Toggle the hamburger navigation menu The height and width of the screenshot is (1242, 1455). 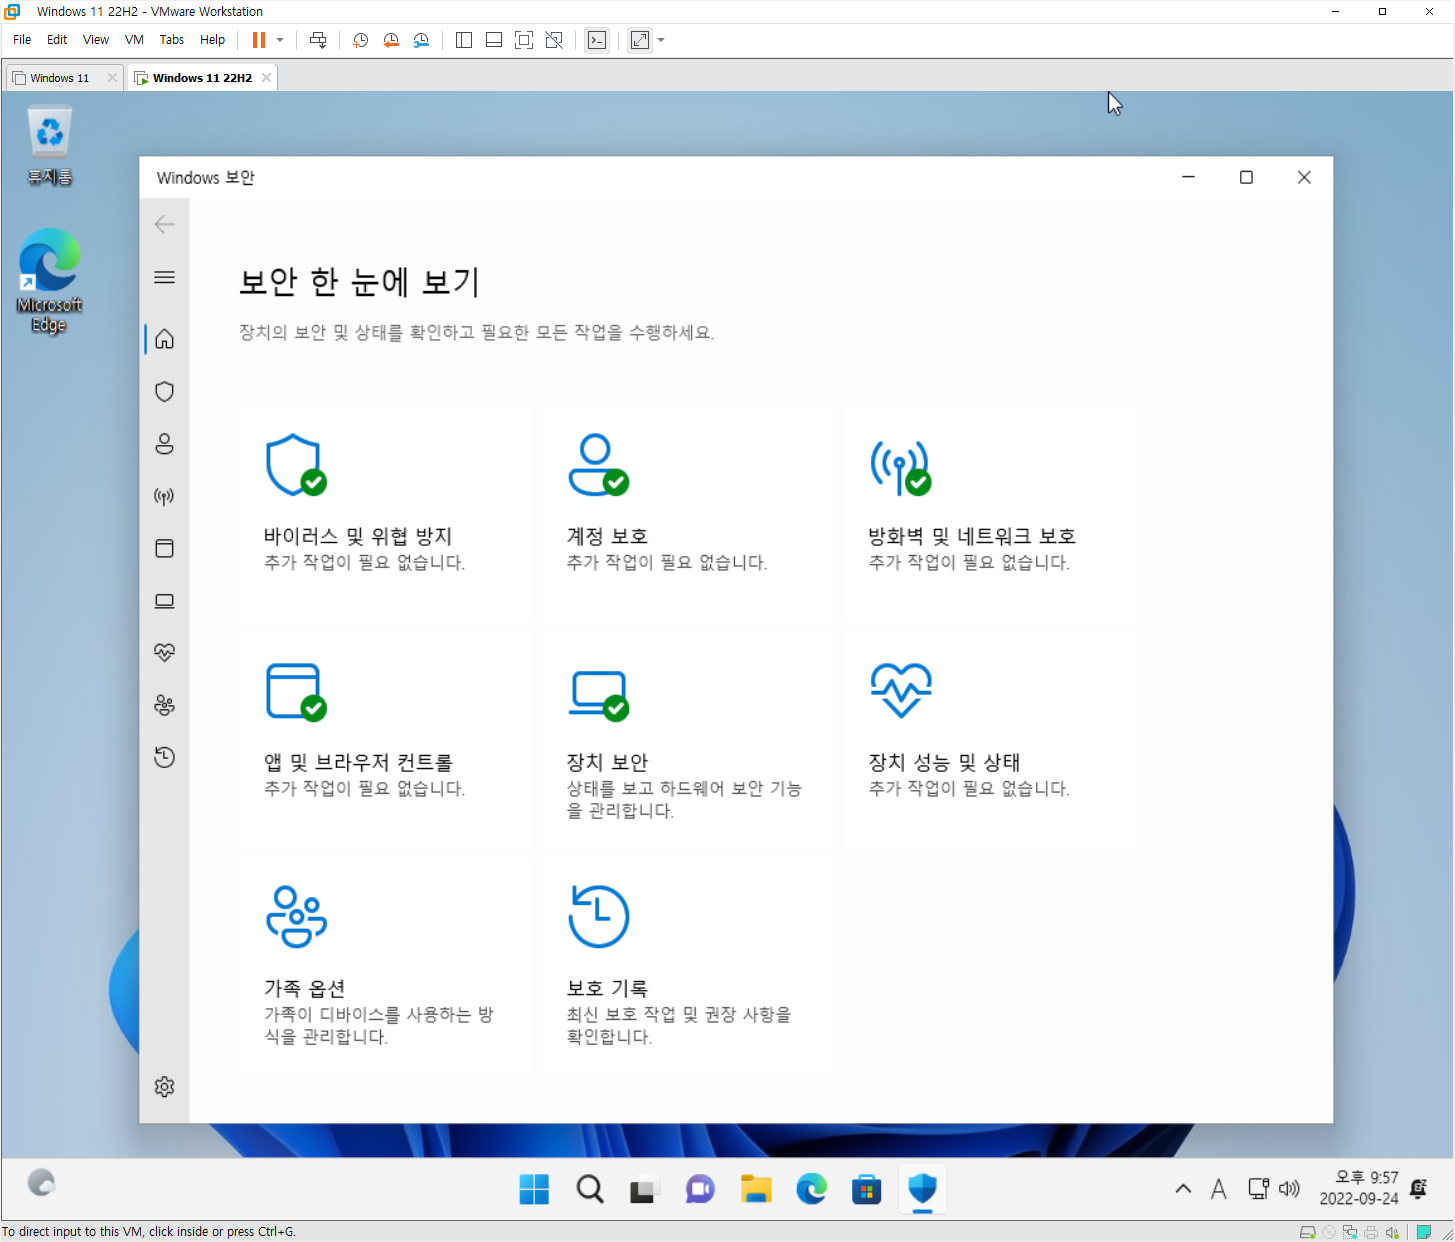[165, 277]
